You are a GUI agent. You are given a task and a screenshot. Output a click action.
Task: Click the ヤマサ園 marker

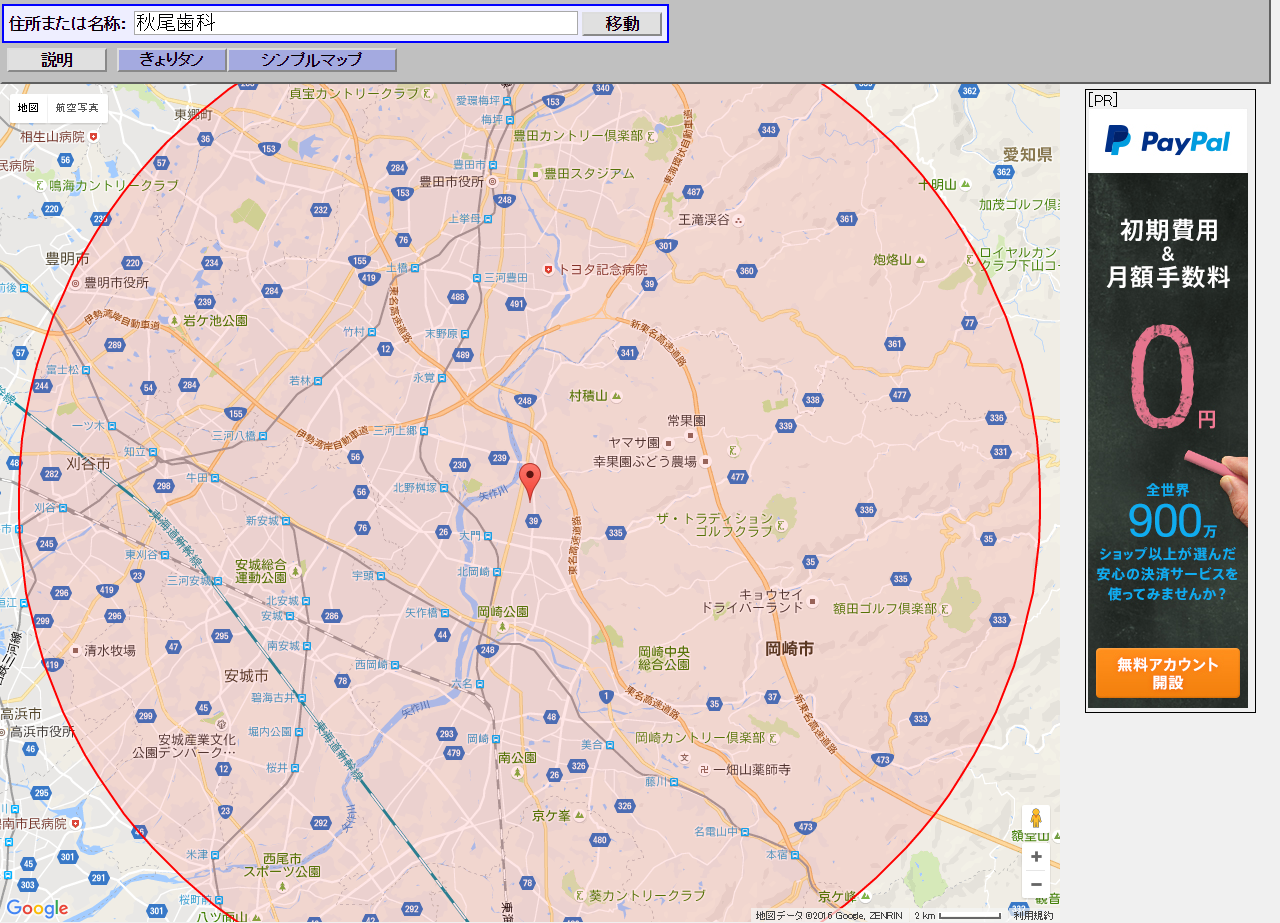pyautogui.click(x=667, y=442)
